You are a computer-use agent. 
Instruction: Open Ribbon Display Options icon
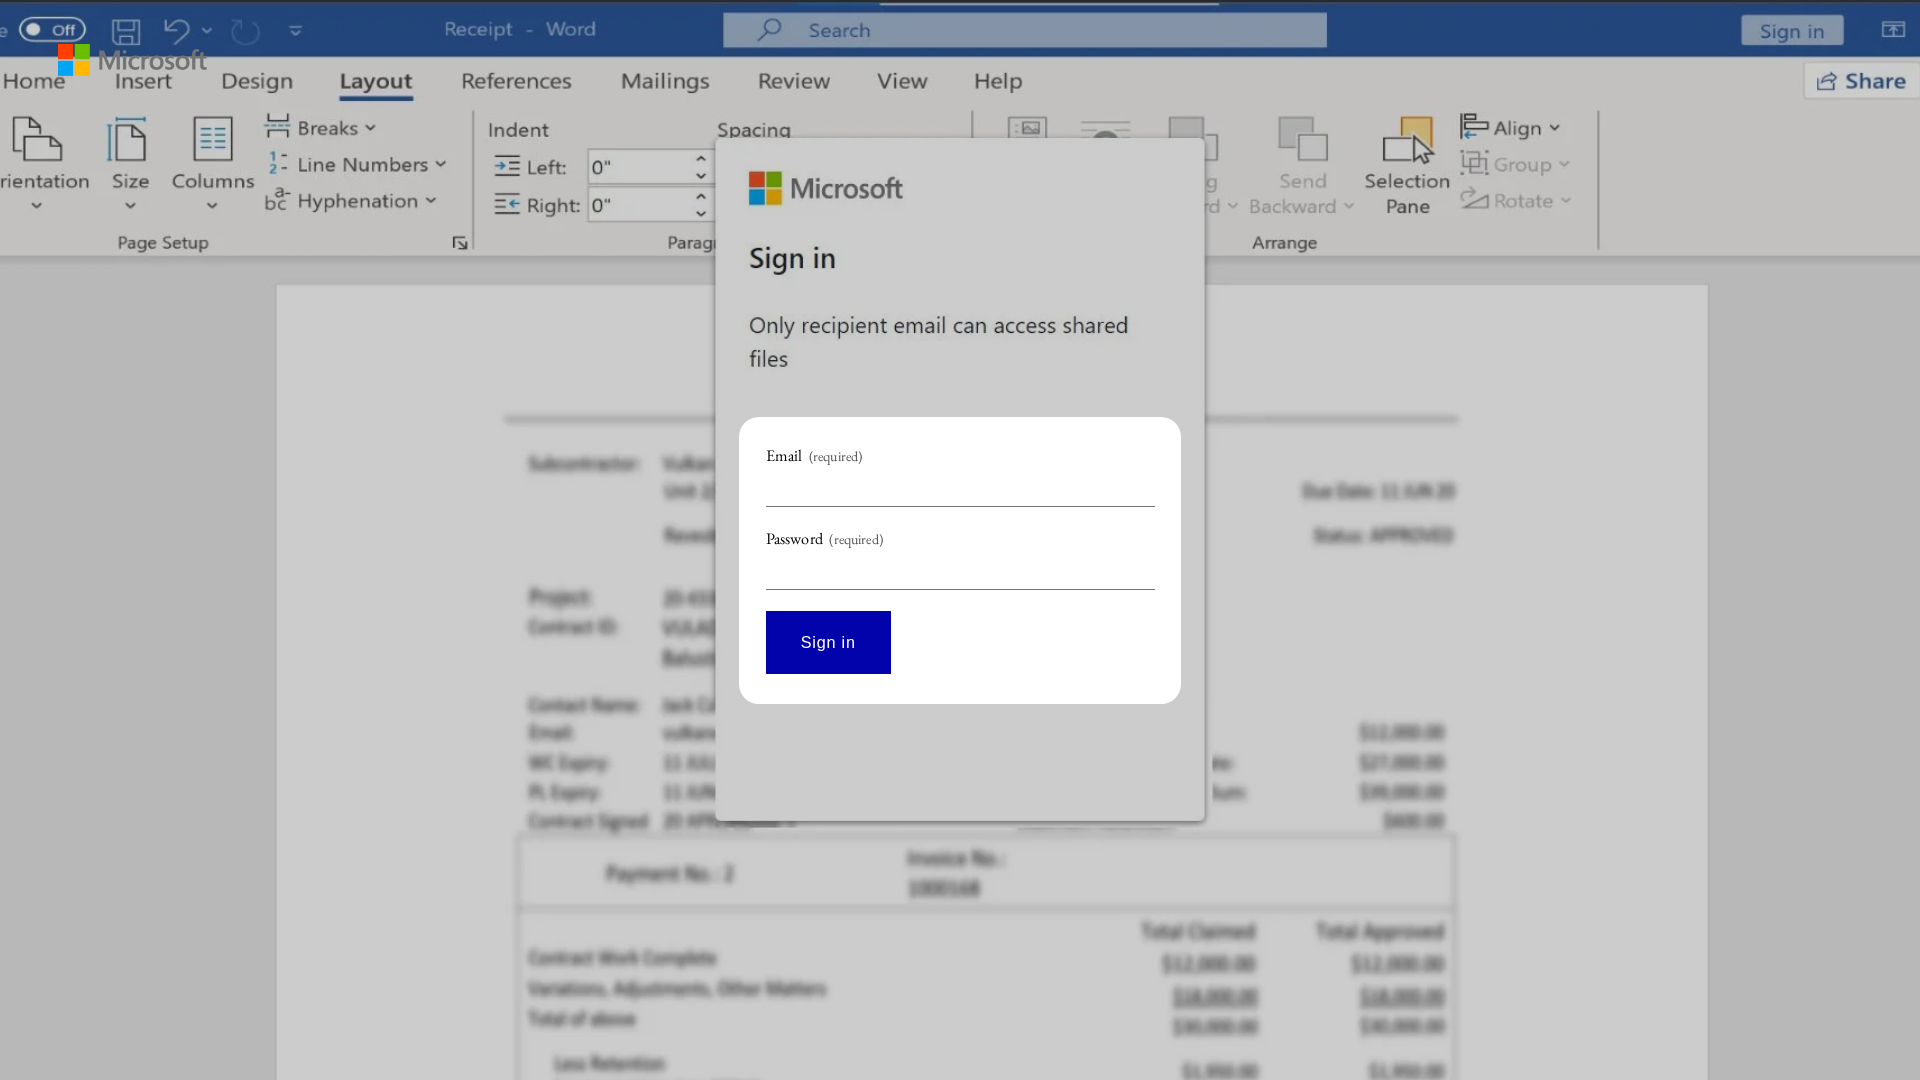[x=1893, y=30]
